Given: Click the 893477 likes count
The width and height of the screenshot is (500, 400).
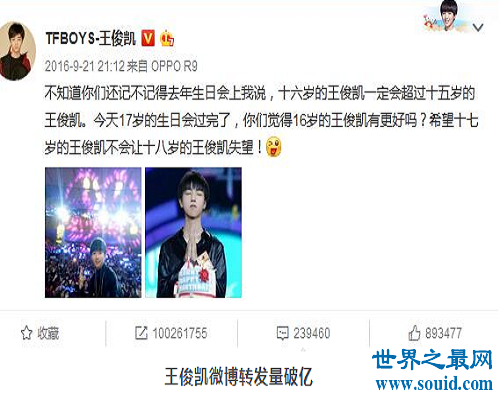Looking at the screenshot, I should point(444,333).
